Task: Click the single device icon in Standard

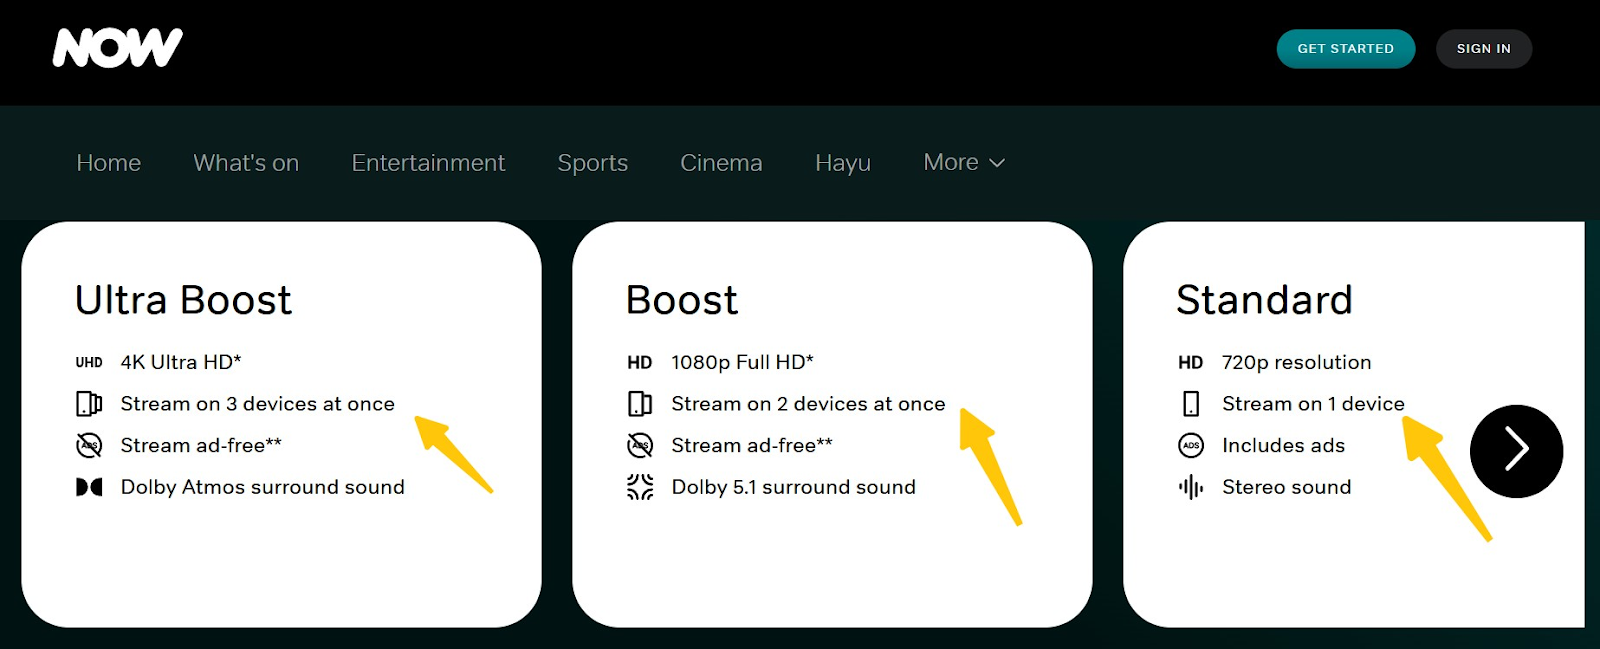Action: tap(1190, 404)
